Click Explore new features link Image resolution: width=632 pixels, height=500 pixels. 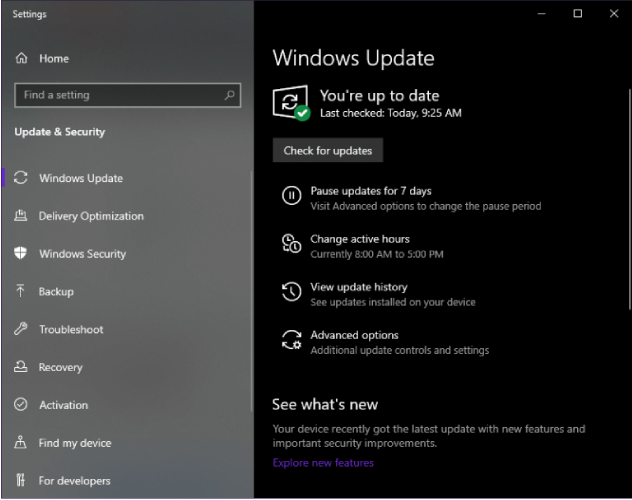(323, 463)
